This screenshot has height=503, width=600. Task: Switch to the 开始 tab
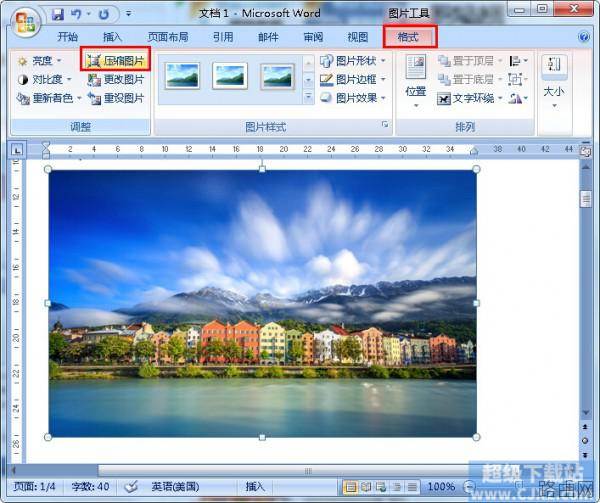(67, 37)
